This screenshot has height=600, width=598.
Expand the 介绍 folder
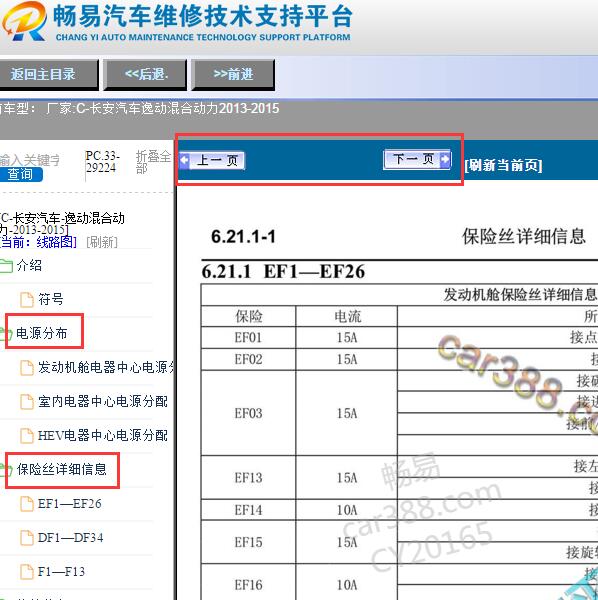click(x=29, y=265)
